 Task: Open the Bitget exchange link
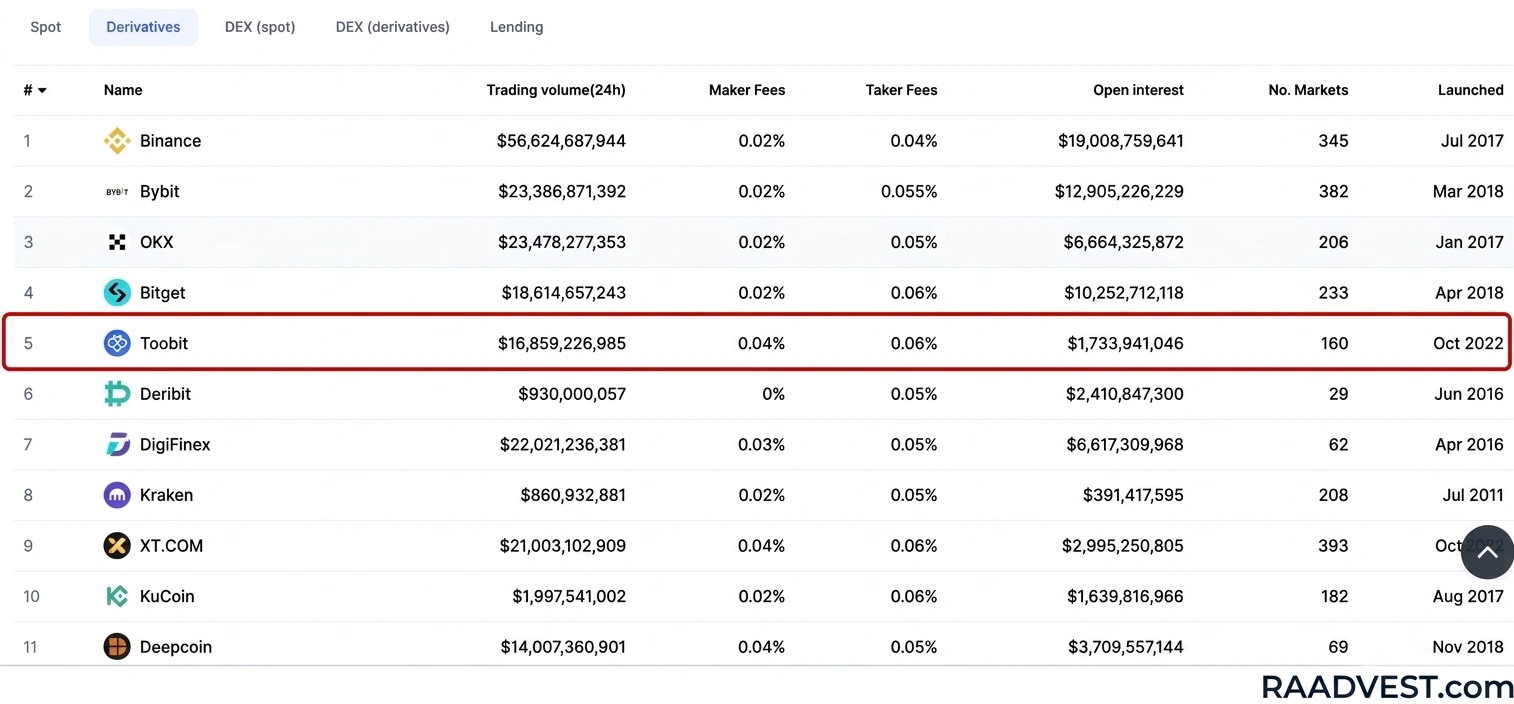click(163, 293)
